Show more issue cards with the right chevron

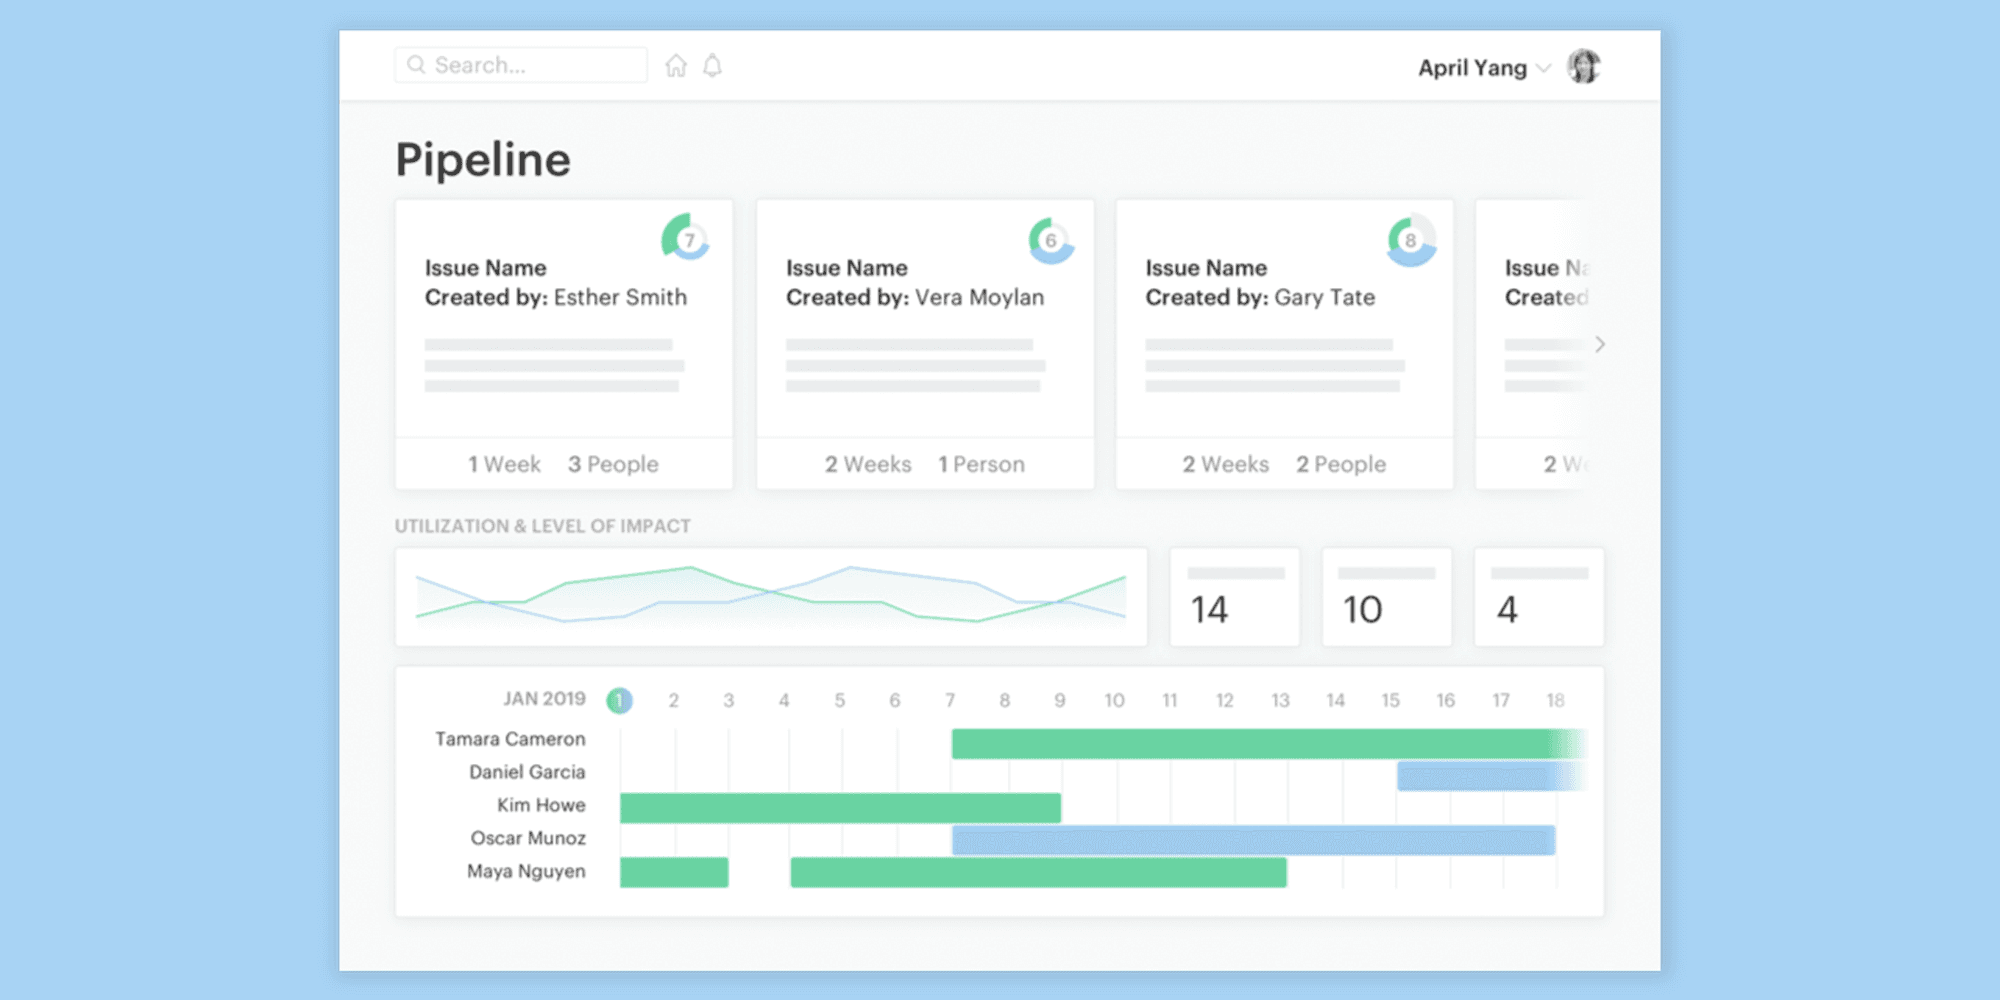click(x=1600, y=344)
